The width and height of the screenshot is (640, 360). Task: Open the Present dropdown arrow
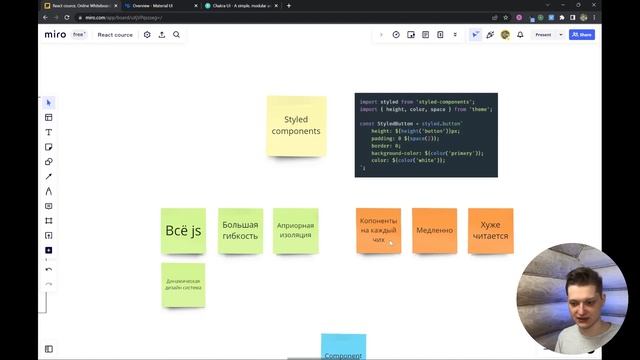point(560,35)
